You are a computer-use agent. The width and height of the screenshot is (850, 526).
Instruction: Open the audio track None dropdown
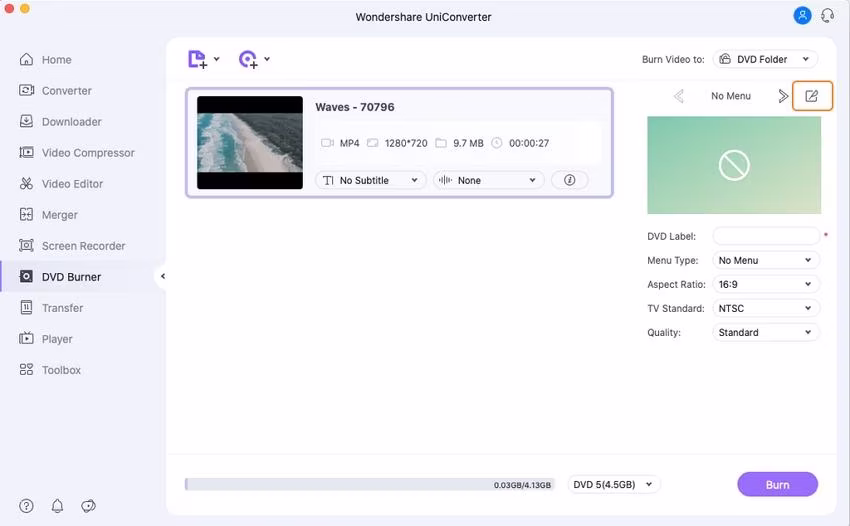pos(489,180)
